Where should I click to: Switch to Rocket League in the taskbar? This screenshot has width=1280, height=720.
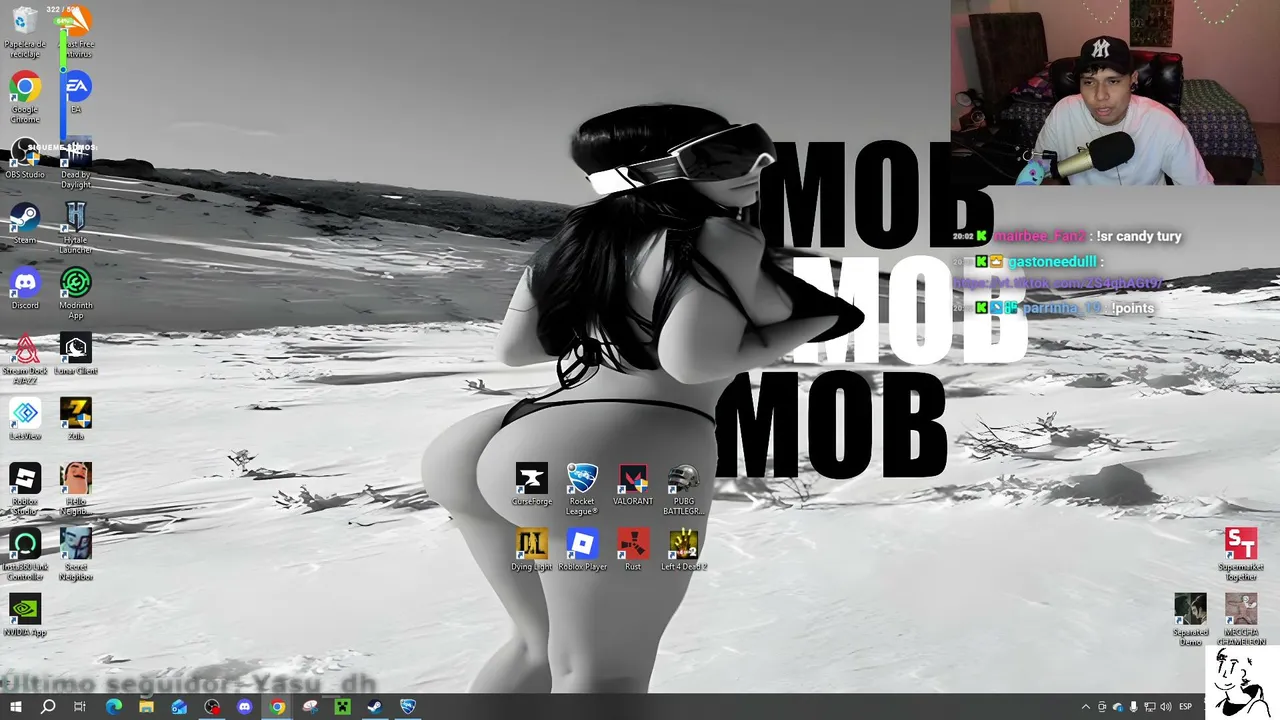coord(407,706)
